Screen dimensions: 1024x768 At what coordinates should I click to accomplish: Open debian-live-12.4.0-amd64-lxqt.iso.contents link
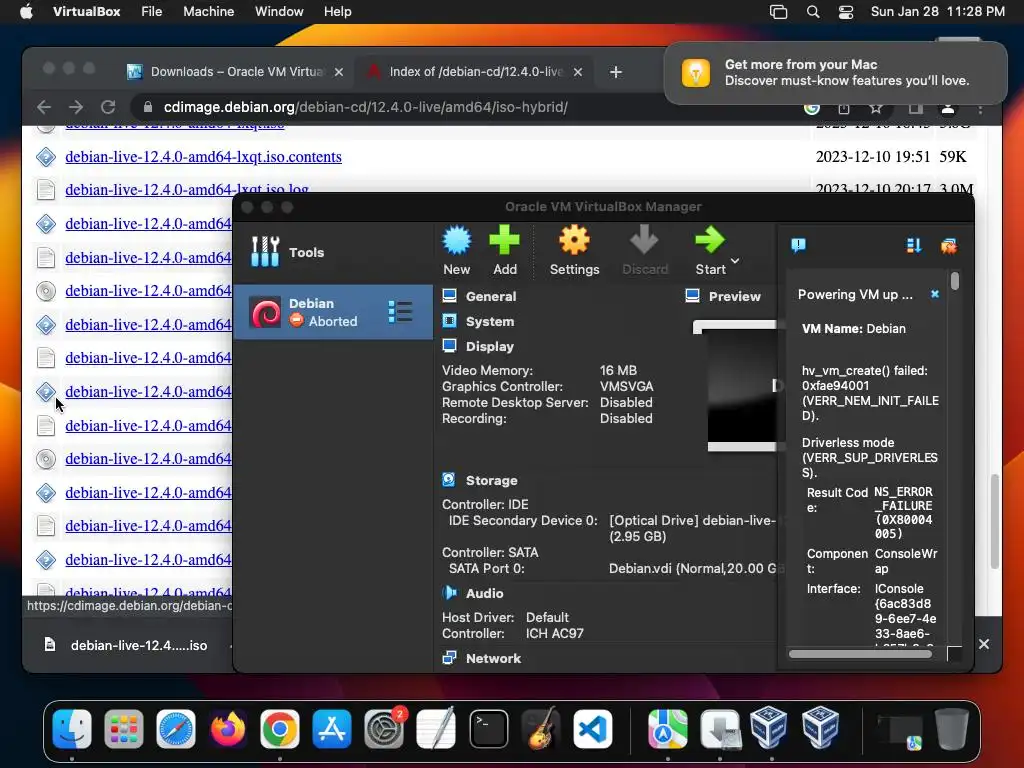[203, 157]
